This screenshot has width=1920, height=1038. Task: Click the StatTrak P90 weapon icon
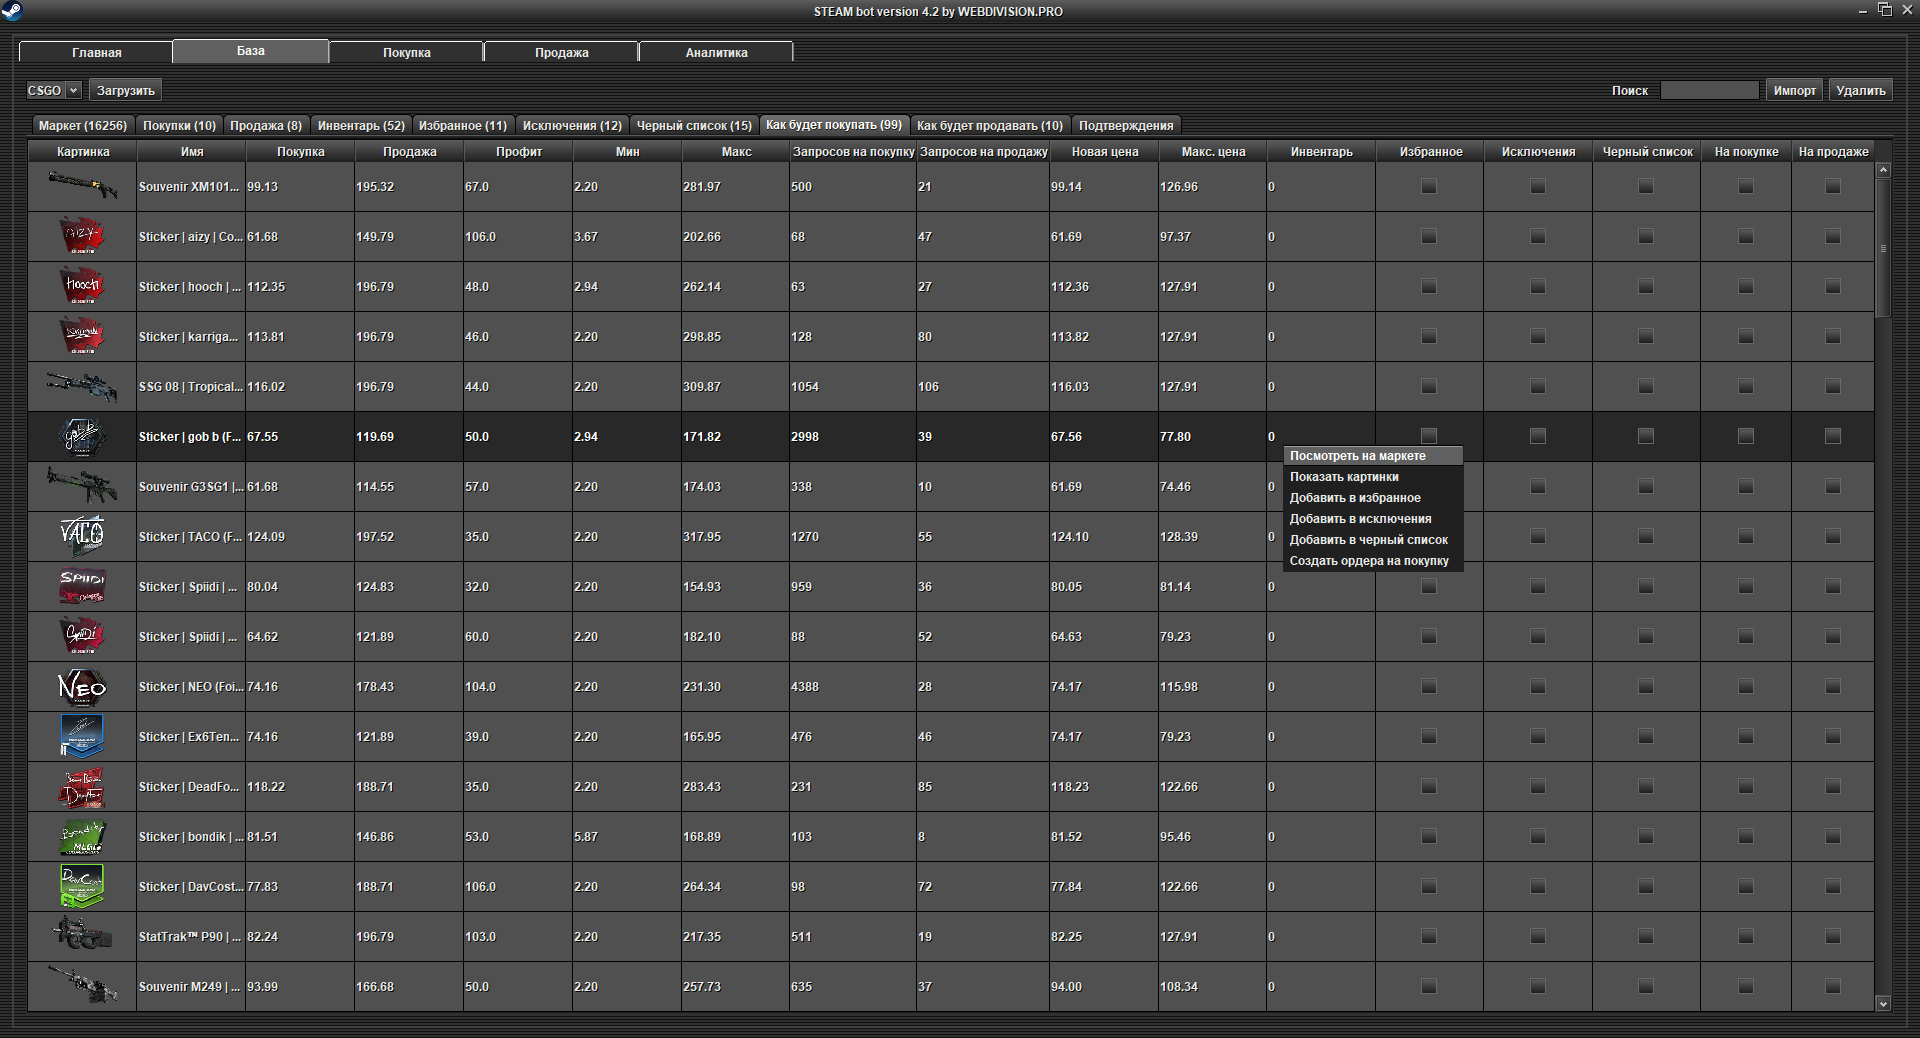[82, 936]
